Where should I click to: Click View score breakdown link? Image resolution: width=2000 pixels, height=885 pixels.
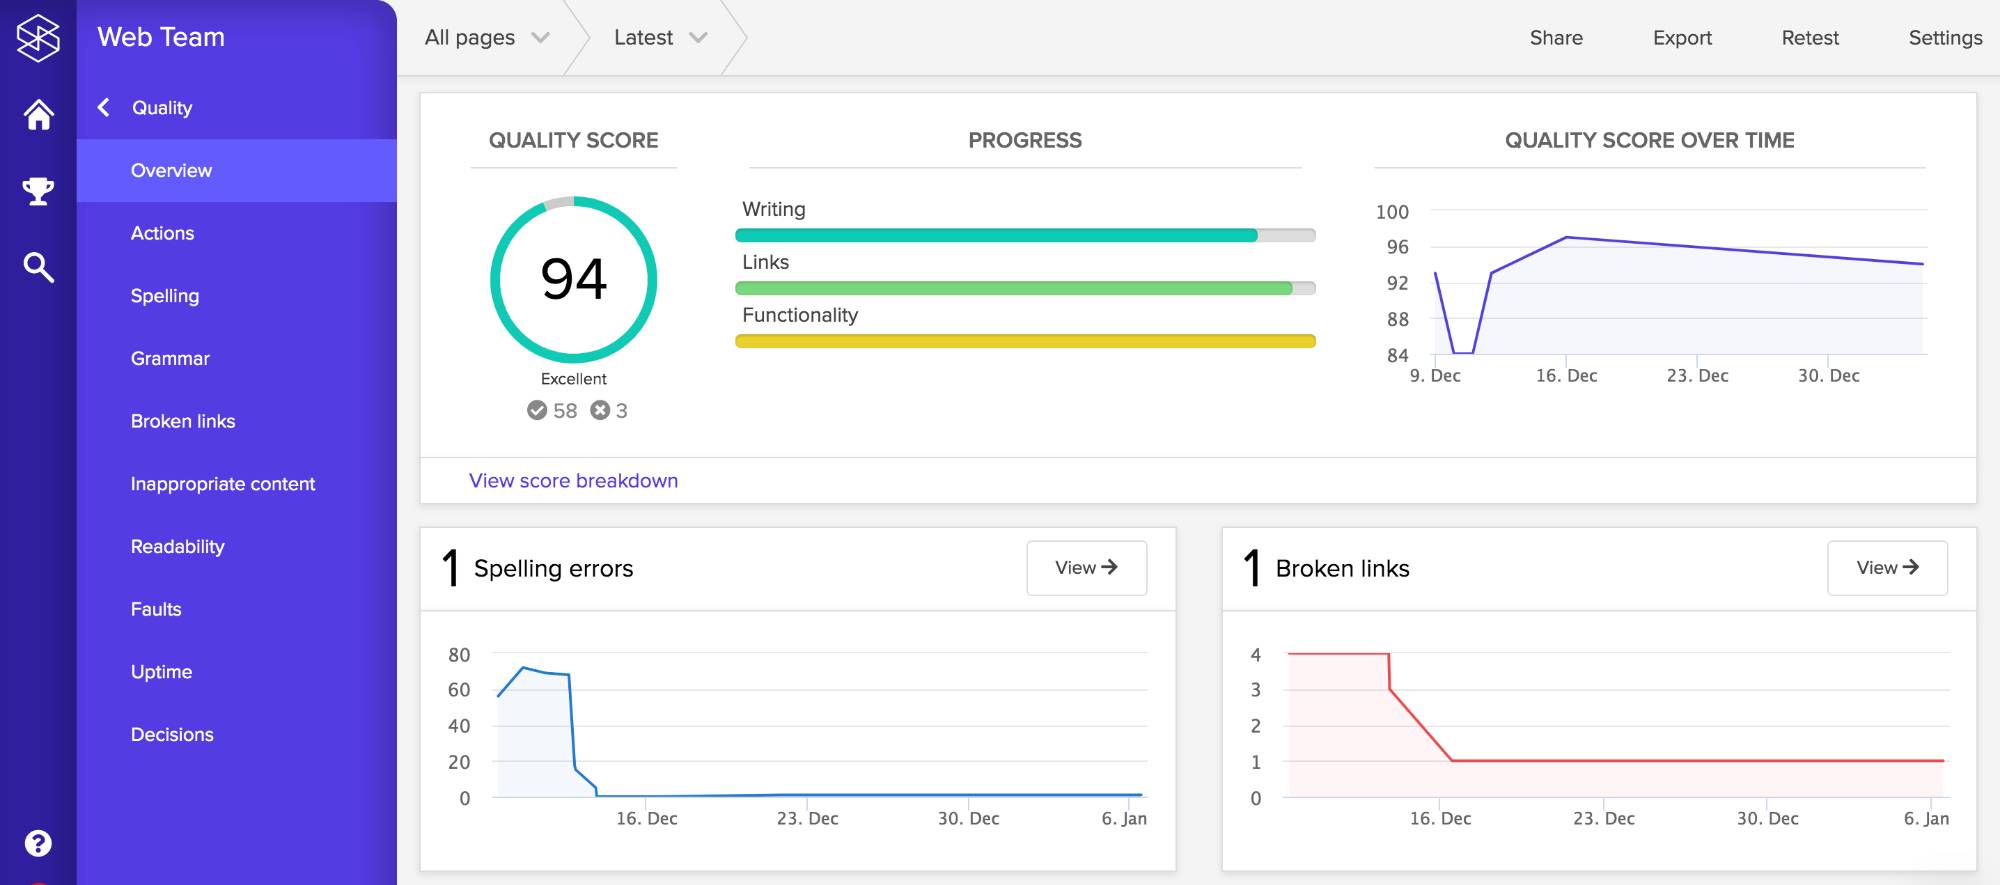click(573, 481)
